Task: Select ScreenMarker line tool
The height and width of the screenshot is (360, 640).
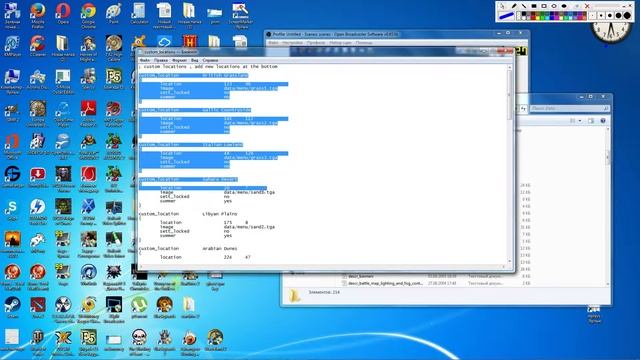Action: [x=524, y=6]
